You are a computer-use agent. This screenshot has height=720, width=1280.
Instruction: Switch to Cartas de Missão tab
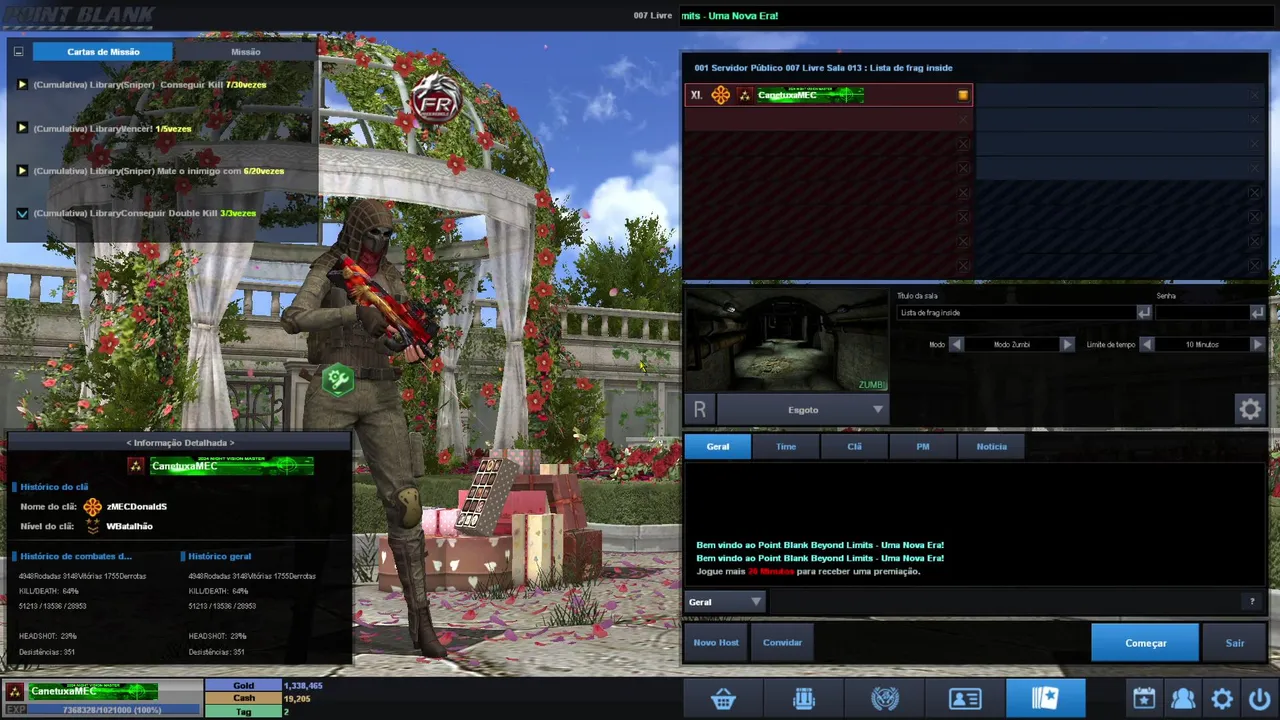click(x=103, y=51)
